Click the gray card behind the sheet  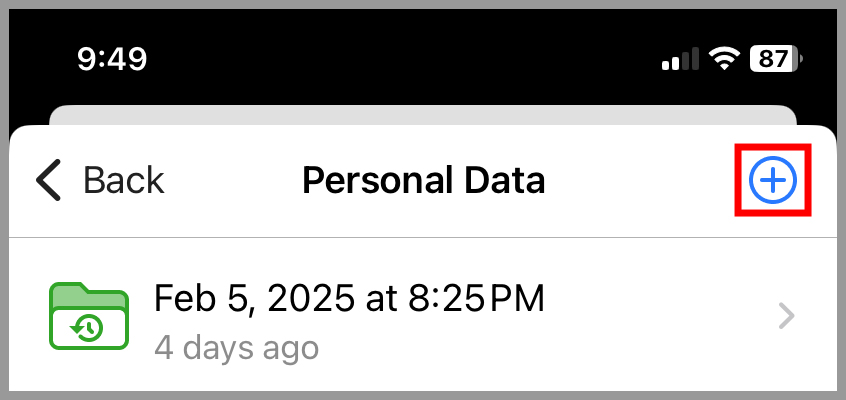[423, 115]
